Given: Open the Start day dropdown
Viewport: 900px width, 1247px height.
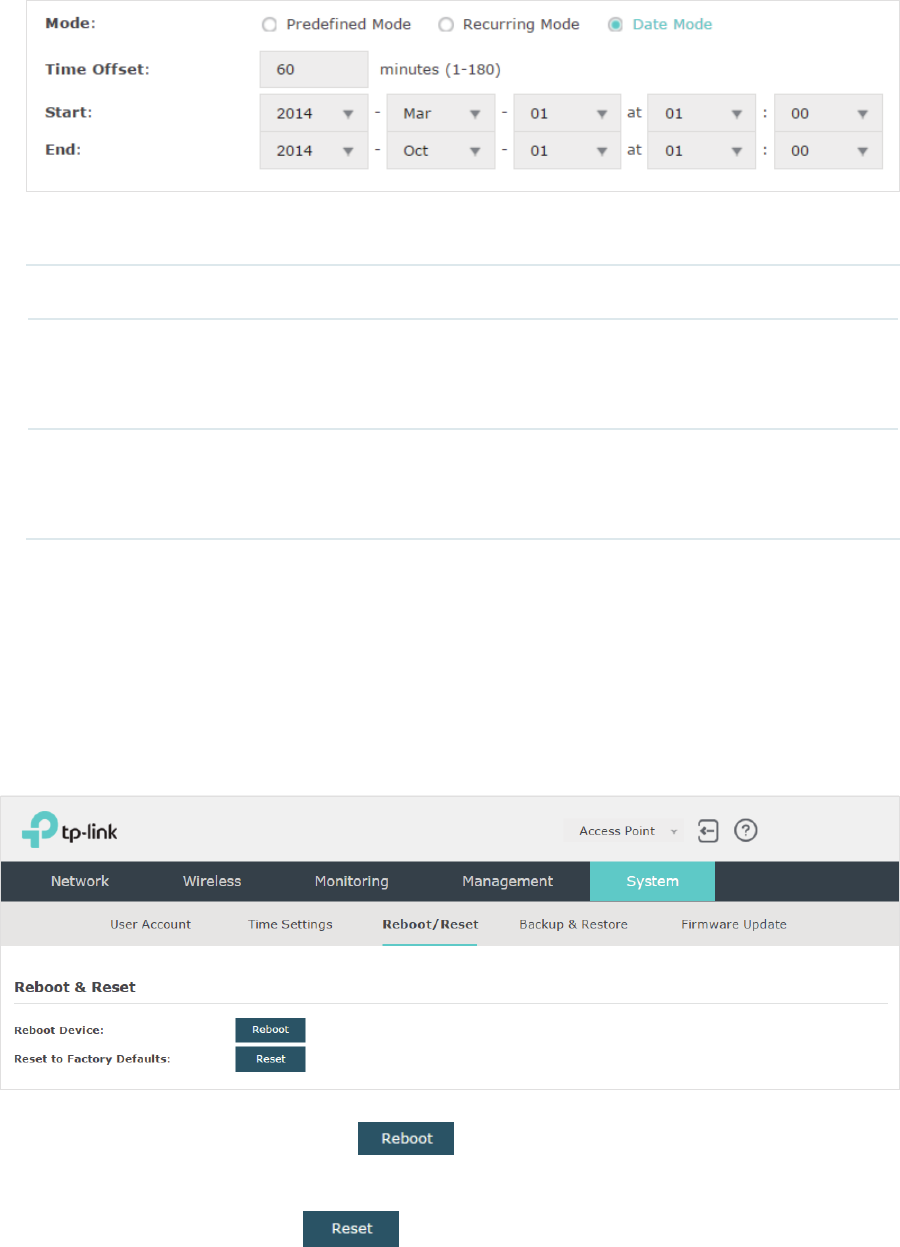Looking at the screenshot, I should [568, 113].
